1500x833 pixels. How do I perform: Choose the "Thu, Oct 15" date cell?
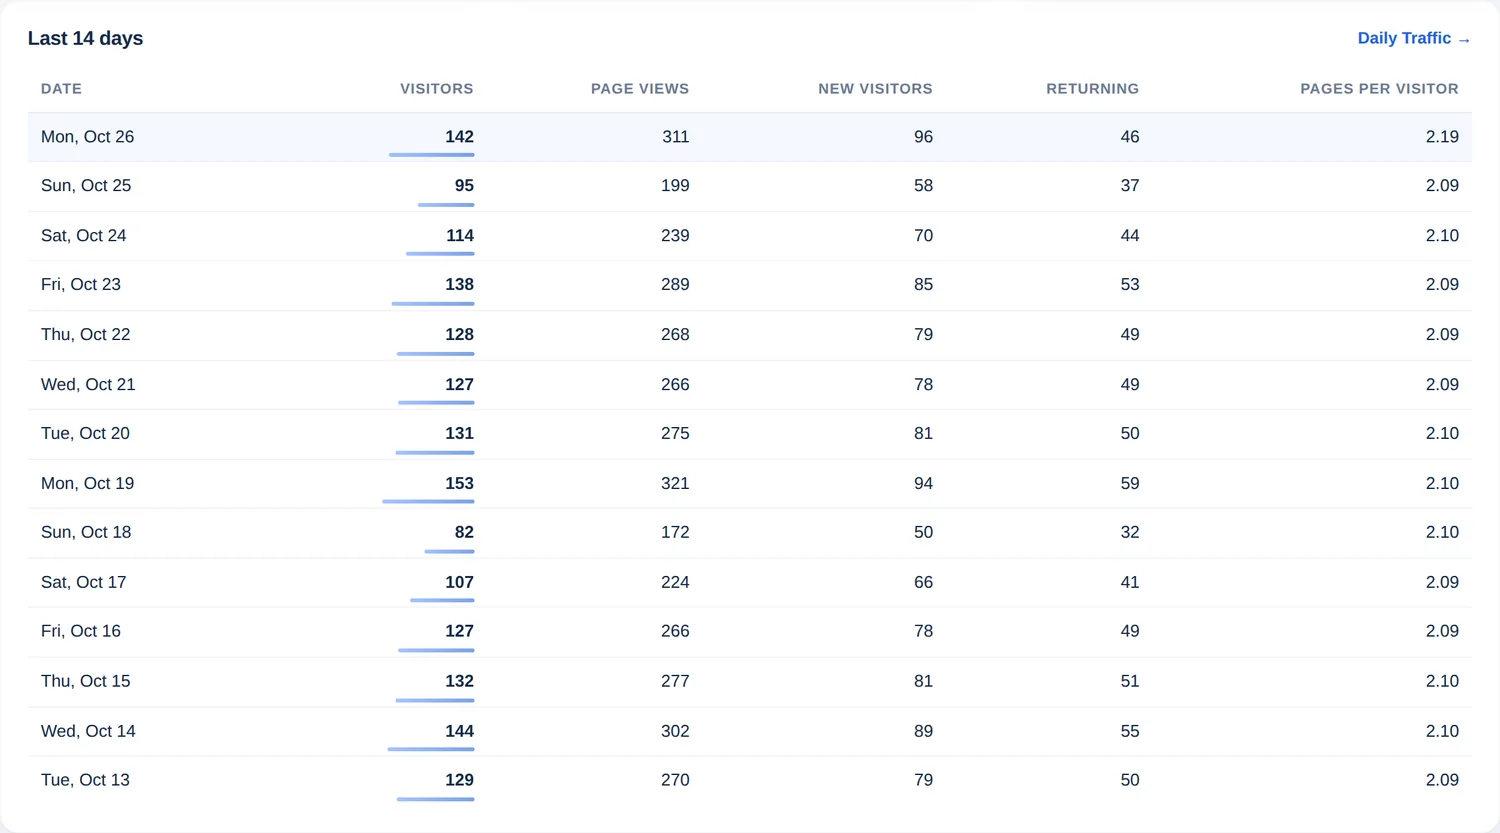[86, 682]
